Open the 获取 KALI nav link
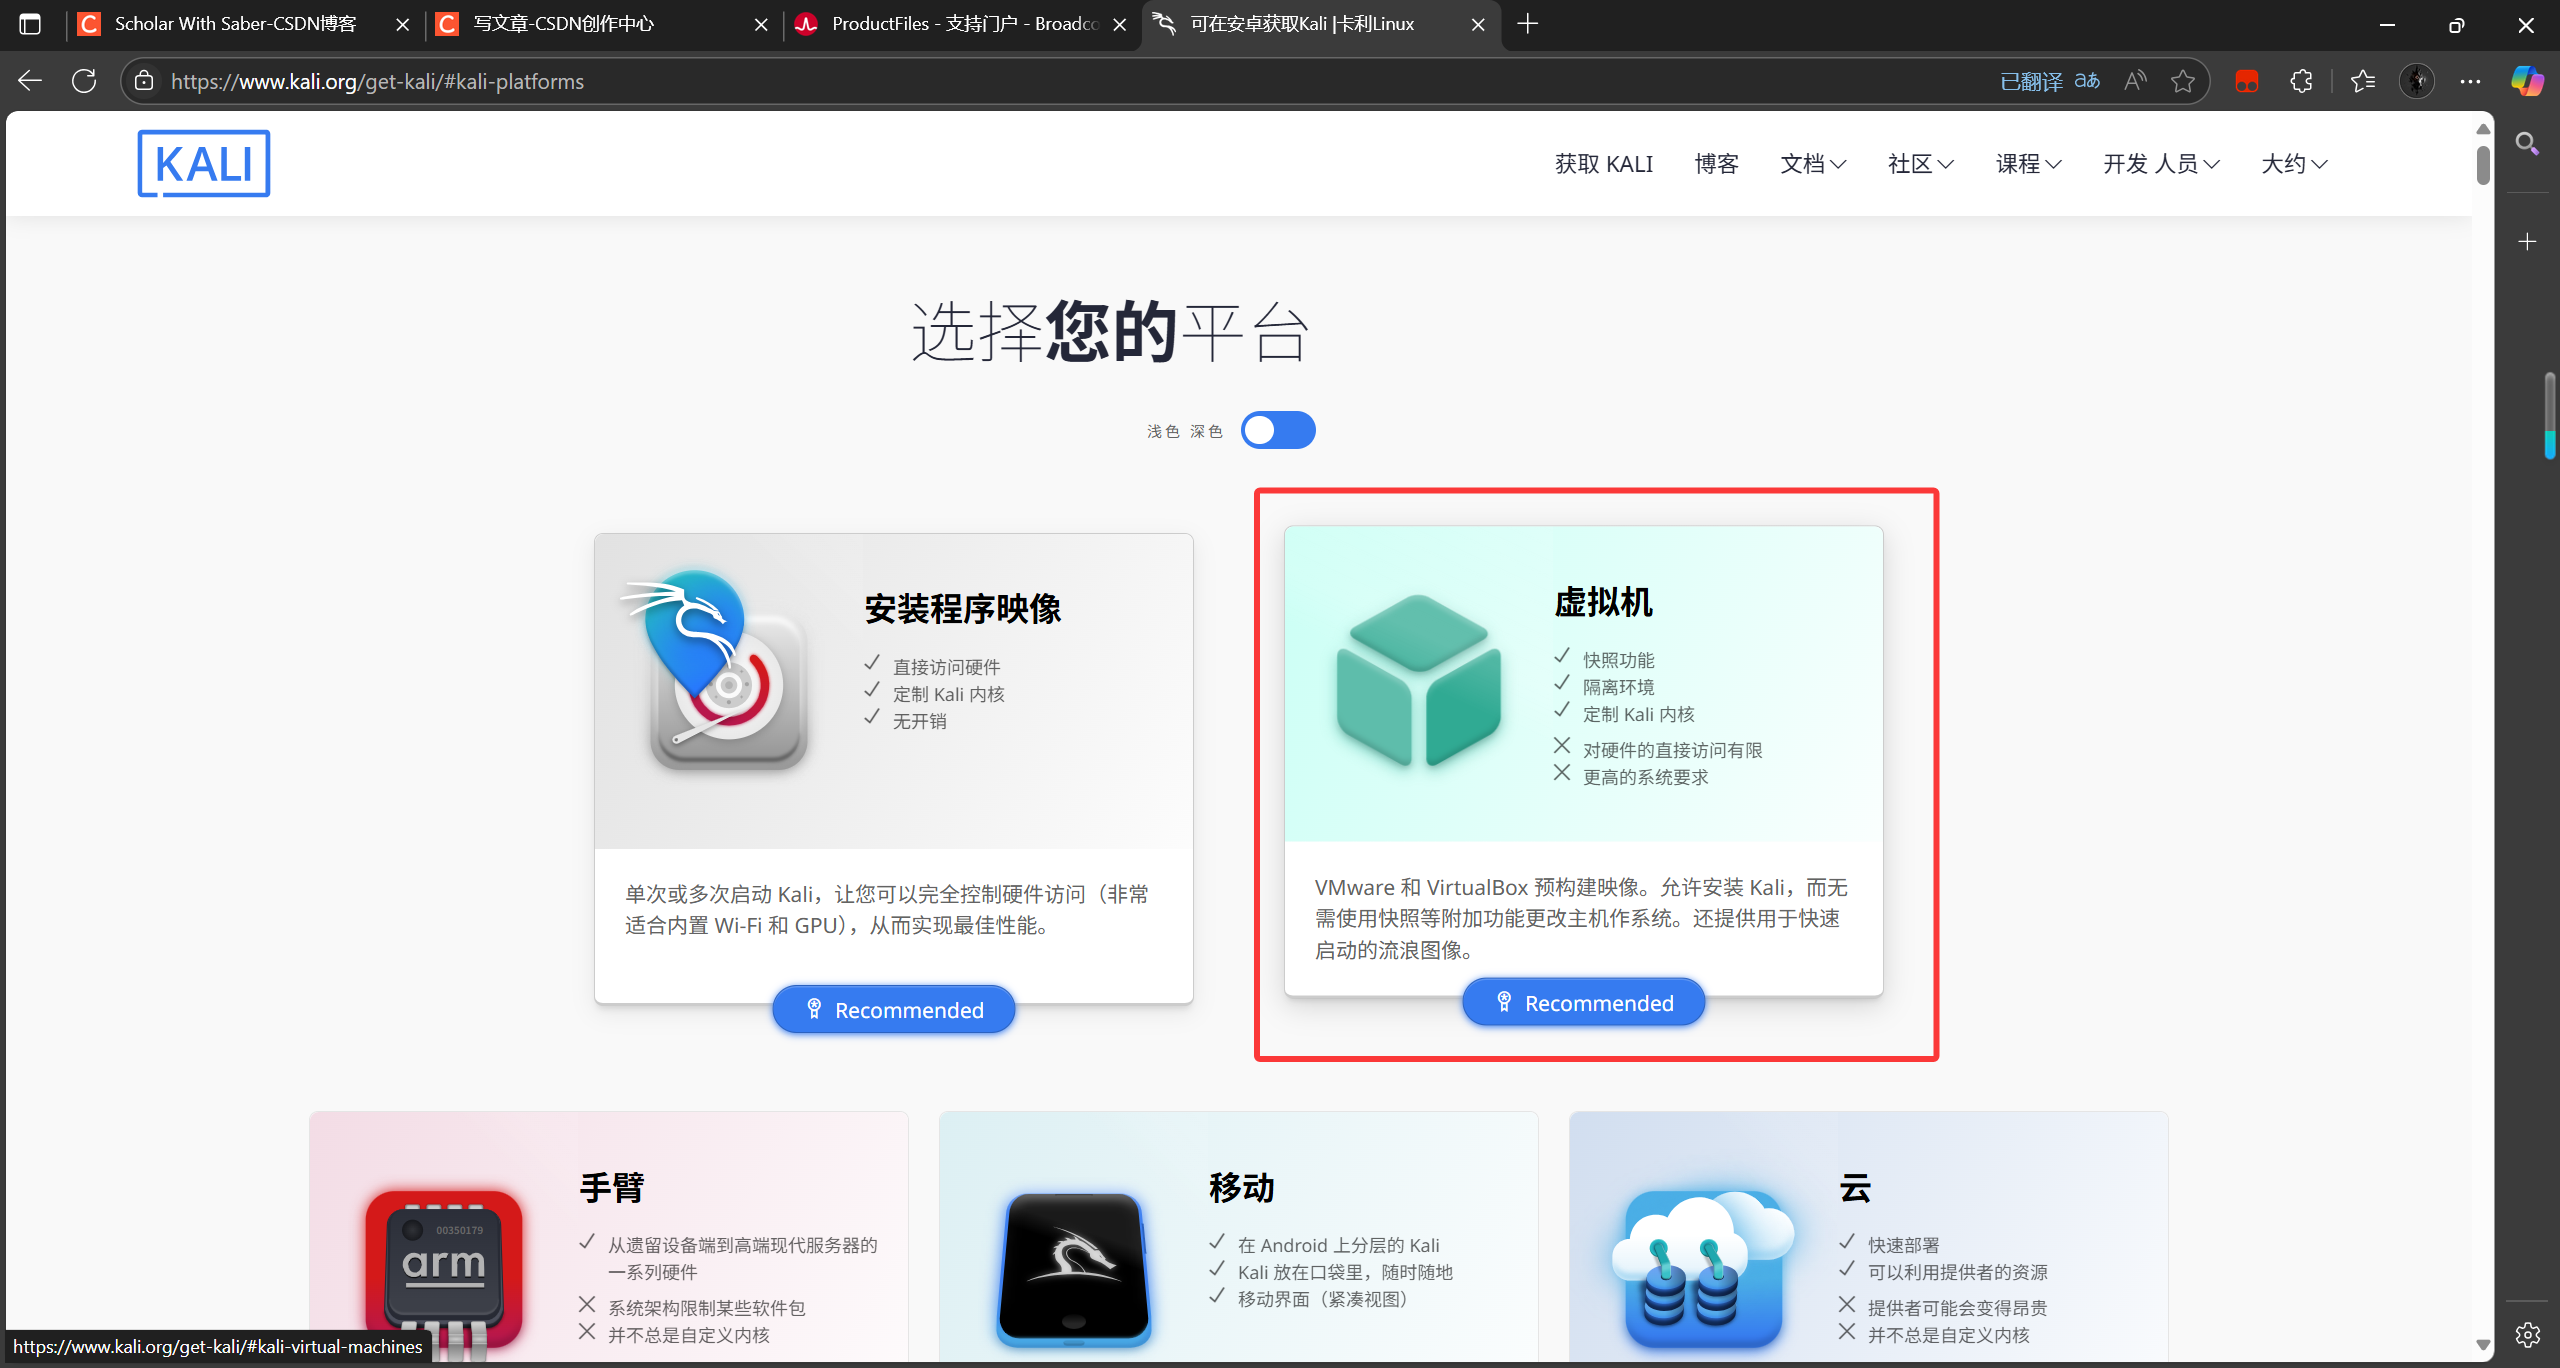Screen dimensions: 2560x1368 (x=1604, y=164)
